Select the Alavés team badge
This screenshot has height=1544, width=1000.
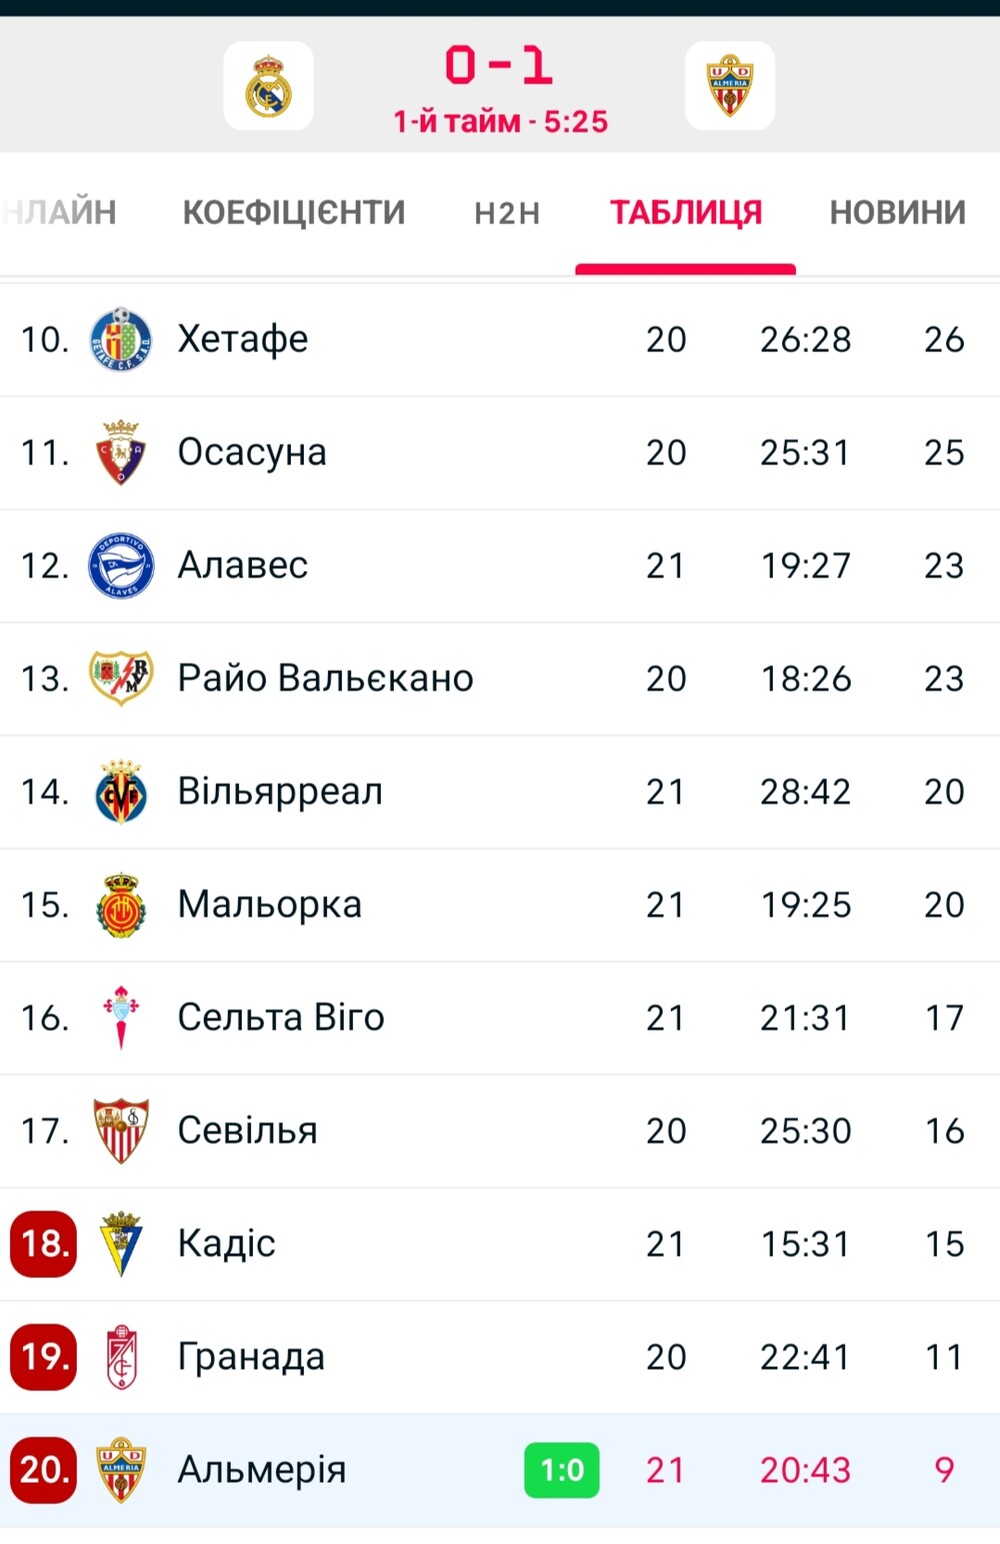click(x=121, y=565)
